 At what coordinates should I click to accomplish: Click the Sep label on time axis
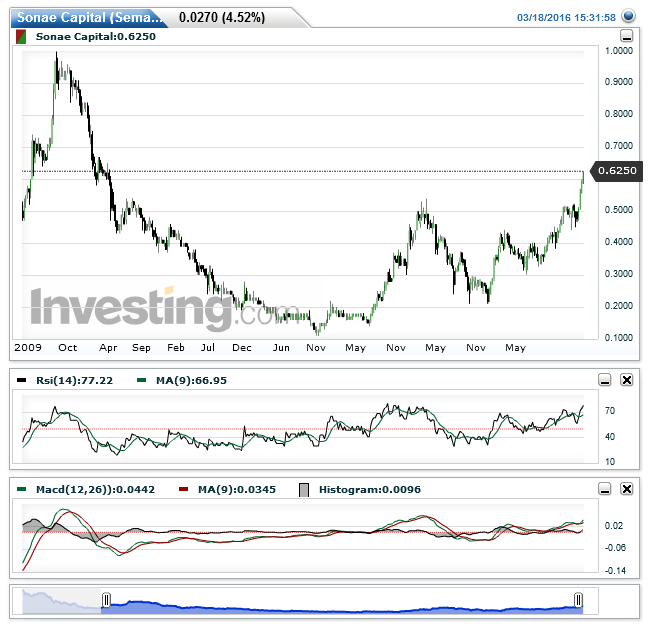click(x=141, y=348)
